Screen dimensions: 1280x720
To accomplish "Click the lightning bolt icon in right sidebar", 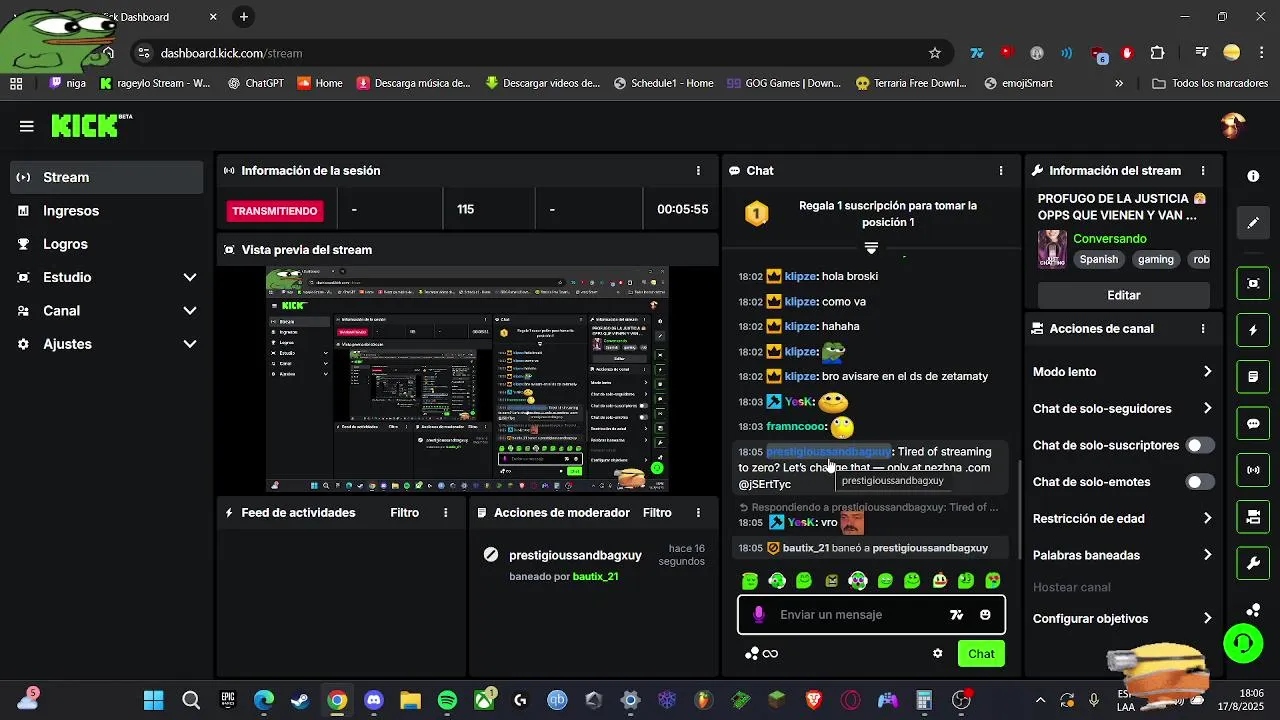I will click(x=1253, y=330).
